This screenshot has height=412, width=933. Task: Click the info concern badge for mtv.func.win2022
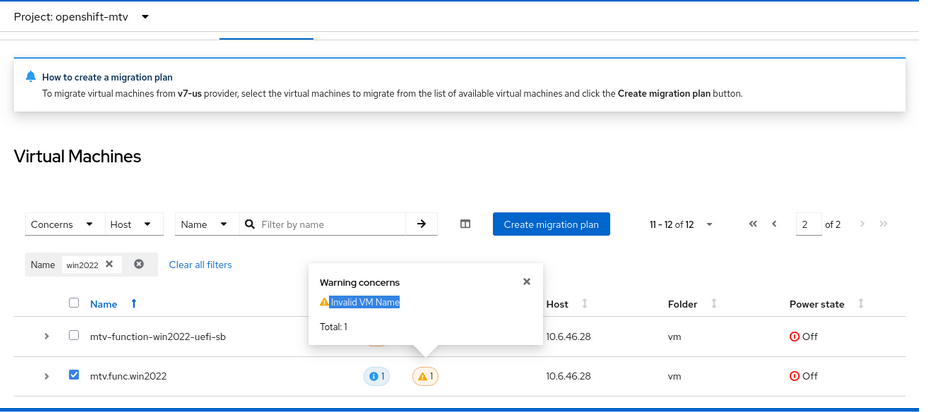click(x=376, y=376)
